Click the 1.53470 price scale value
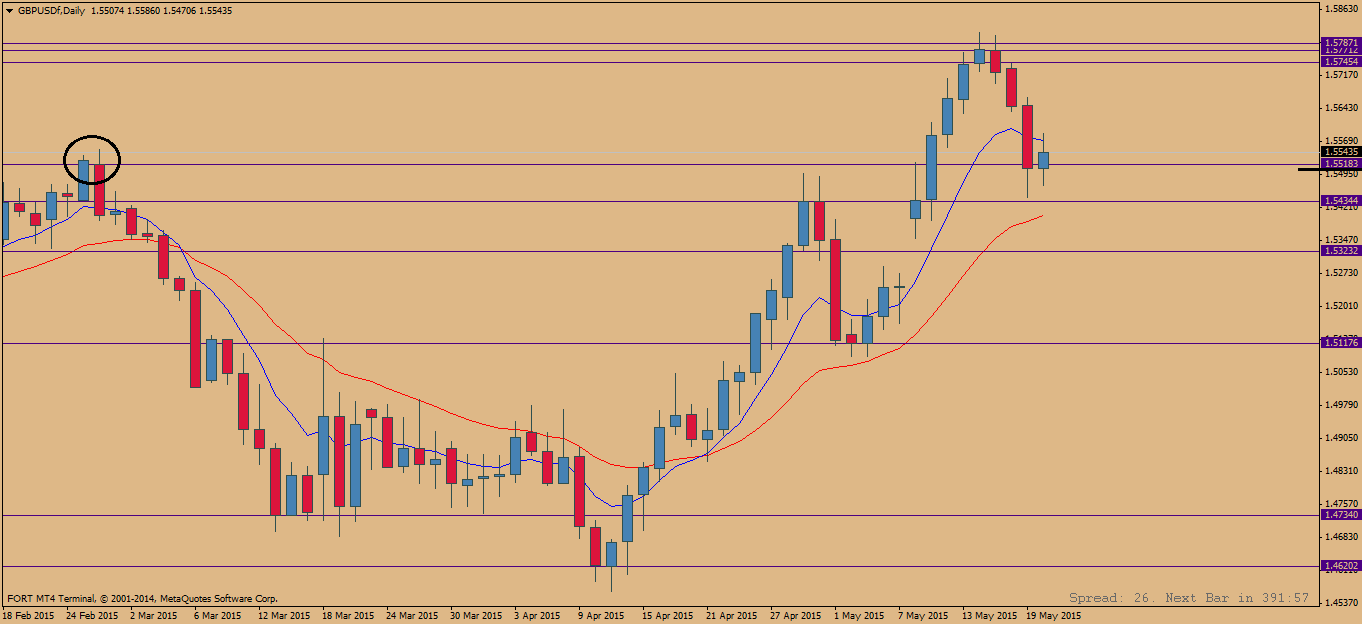 [1341, 239]
